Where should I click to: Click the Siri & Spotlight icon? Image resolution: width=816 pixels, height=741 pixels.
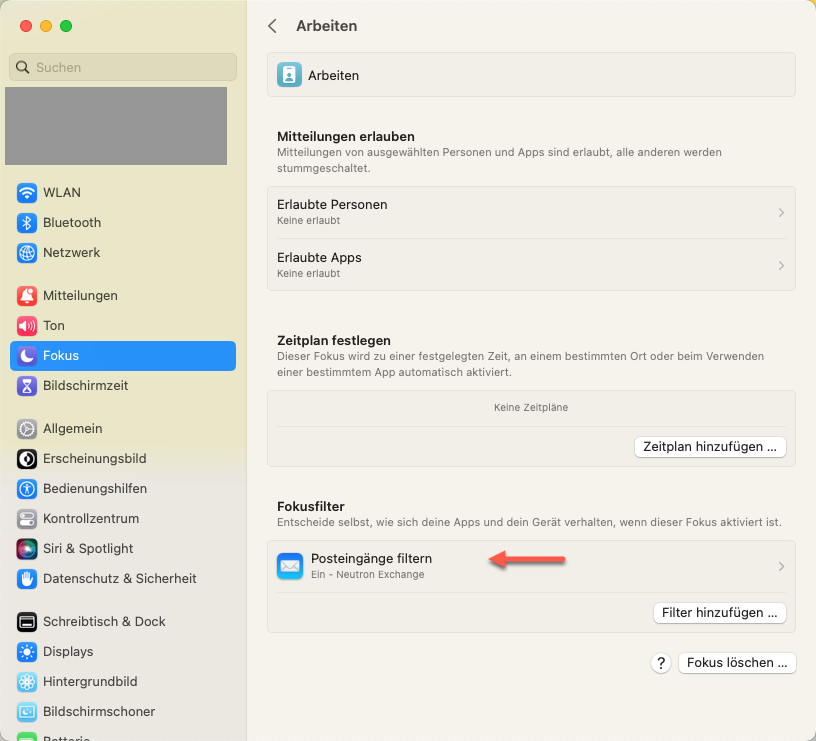pyautogui.click(x=27, y=549)
